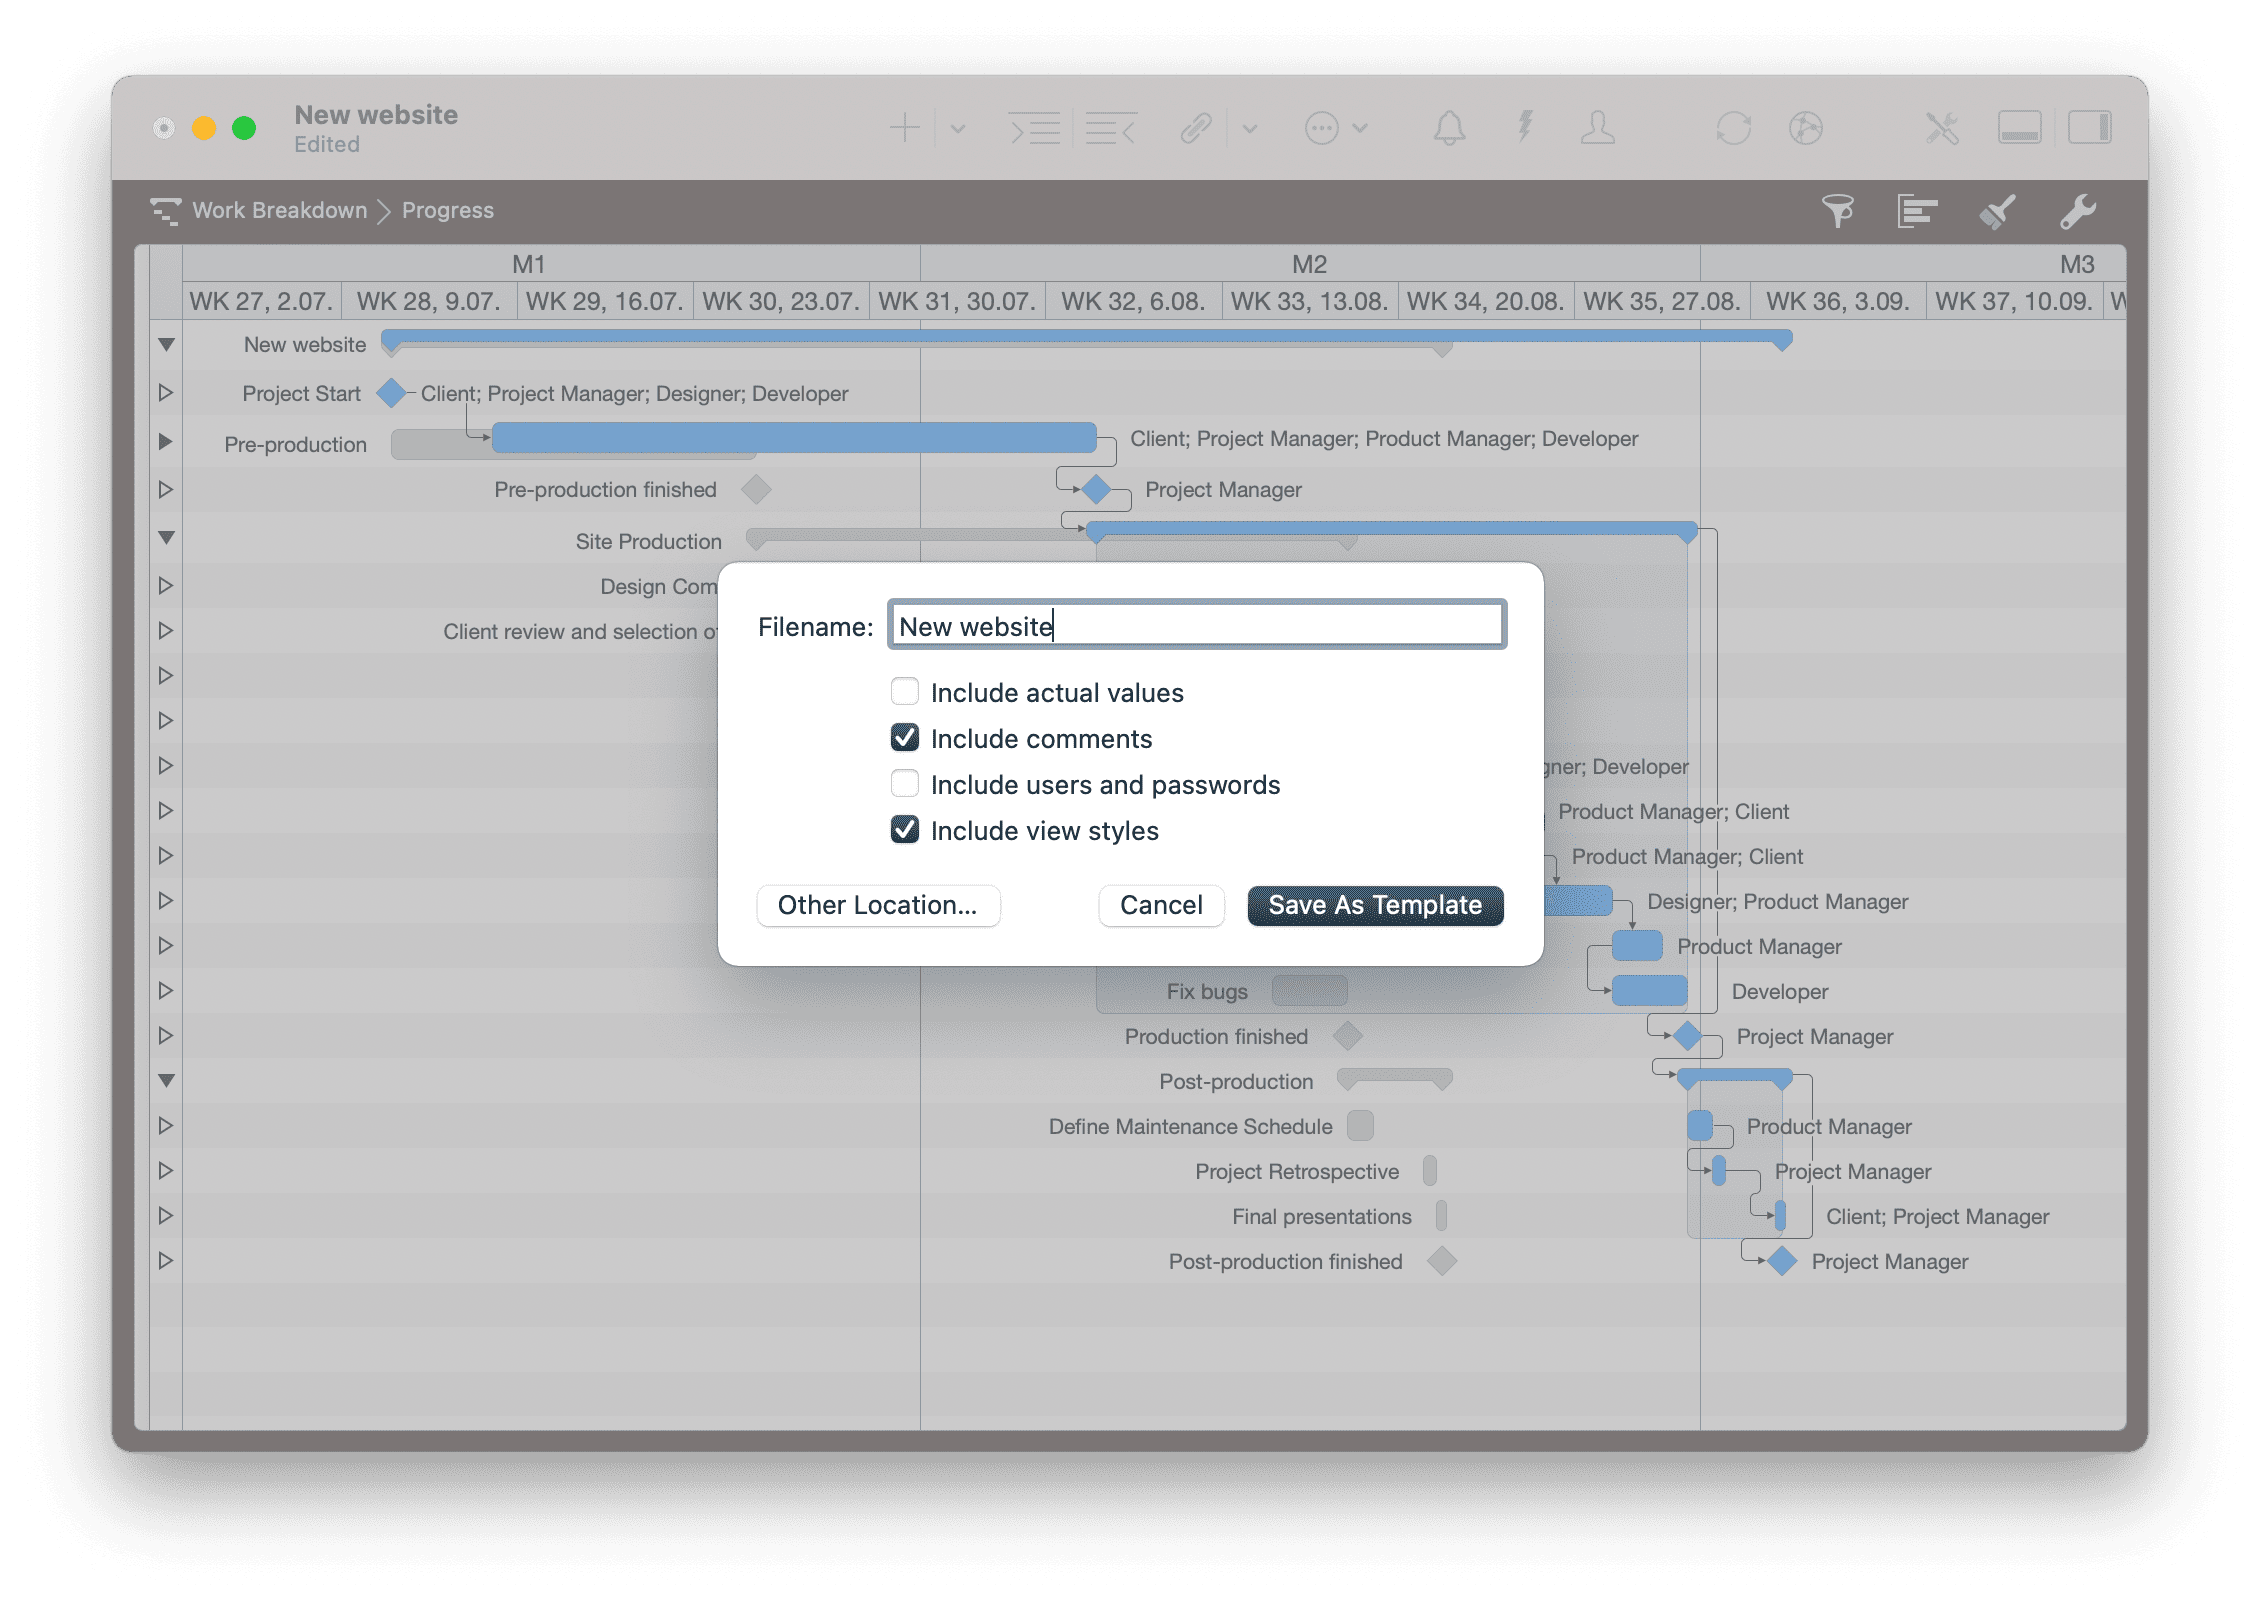Screen dimensions: 2260x1600
Task: Open notifications via the bell icon
Action: (x=1450, y=128)
